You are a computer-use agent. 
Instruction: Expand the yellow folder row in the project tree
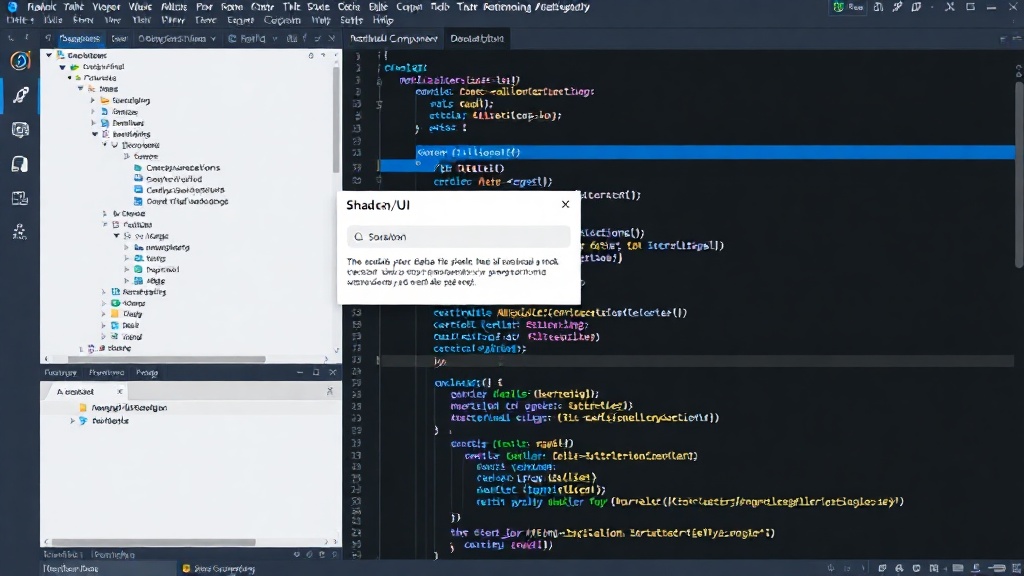click(x=103, y=314)
